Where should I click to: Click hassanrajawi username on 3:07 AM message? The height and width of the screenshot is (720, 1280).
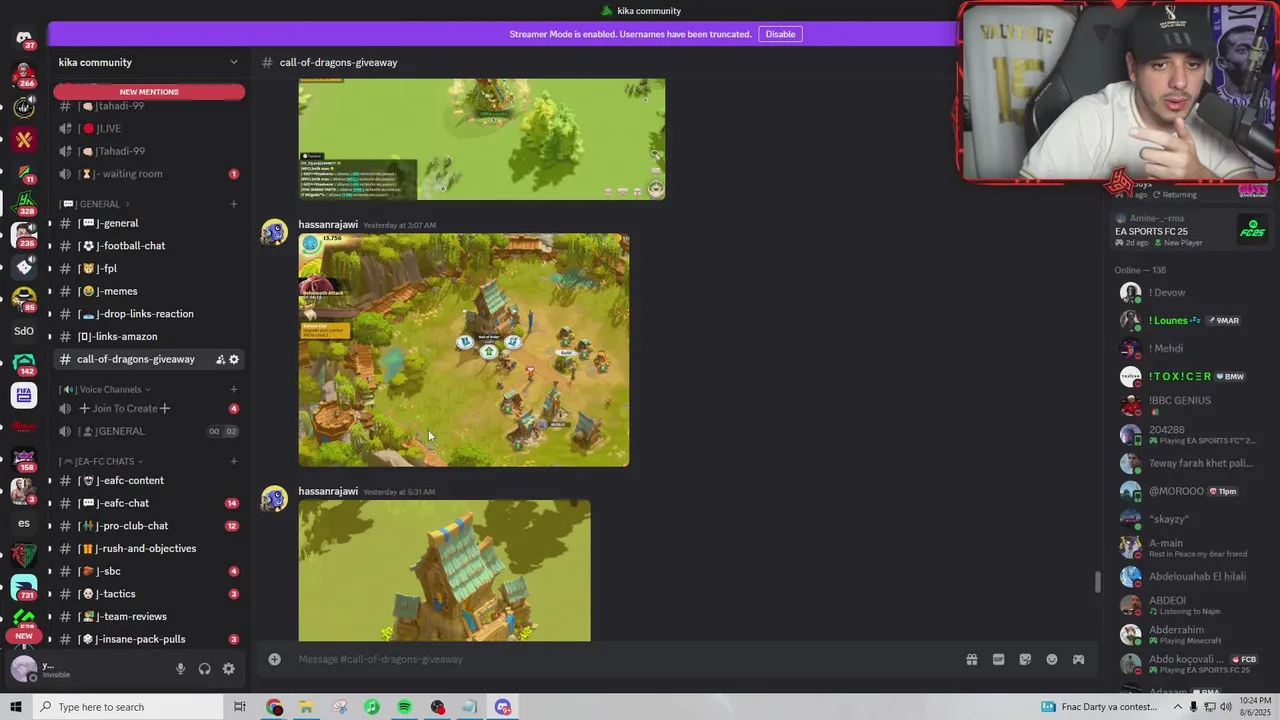328,225
